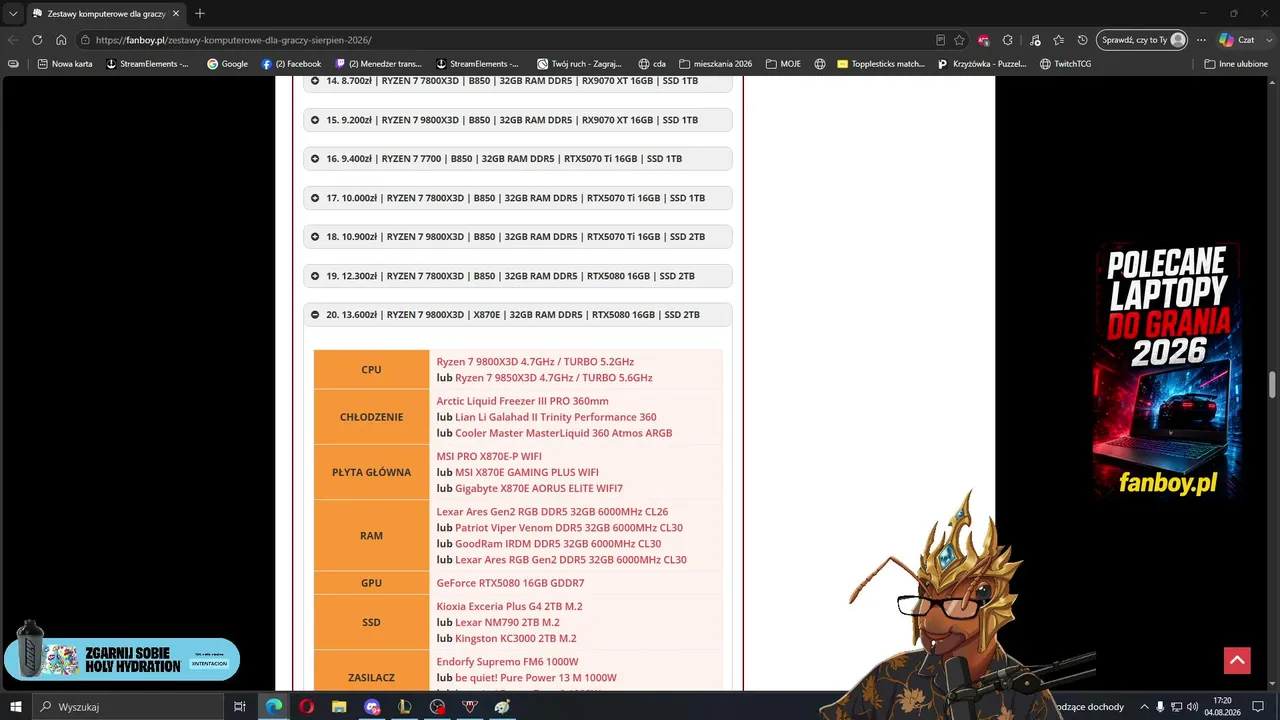Open the Arctic Liquid Freezer III PRO 360mm link
Screen dimensions: 1280x720
[x=522, y=401]
